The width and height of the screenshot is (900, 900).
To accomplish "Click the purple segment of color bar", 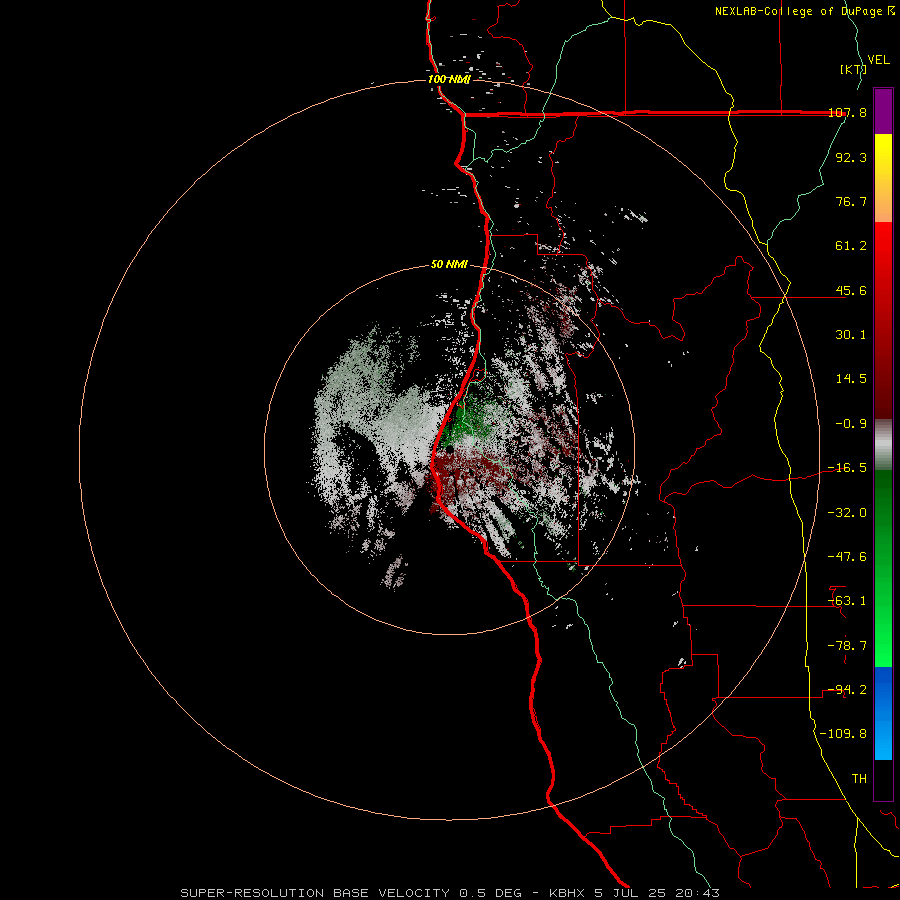I will (883, 111).
